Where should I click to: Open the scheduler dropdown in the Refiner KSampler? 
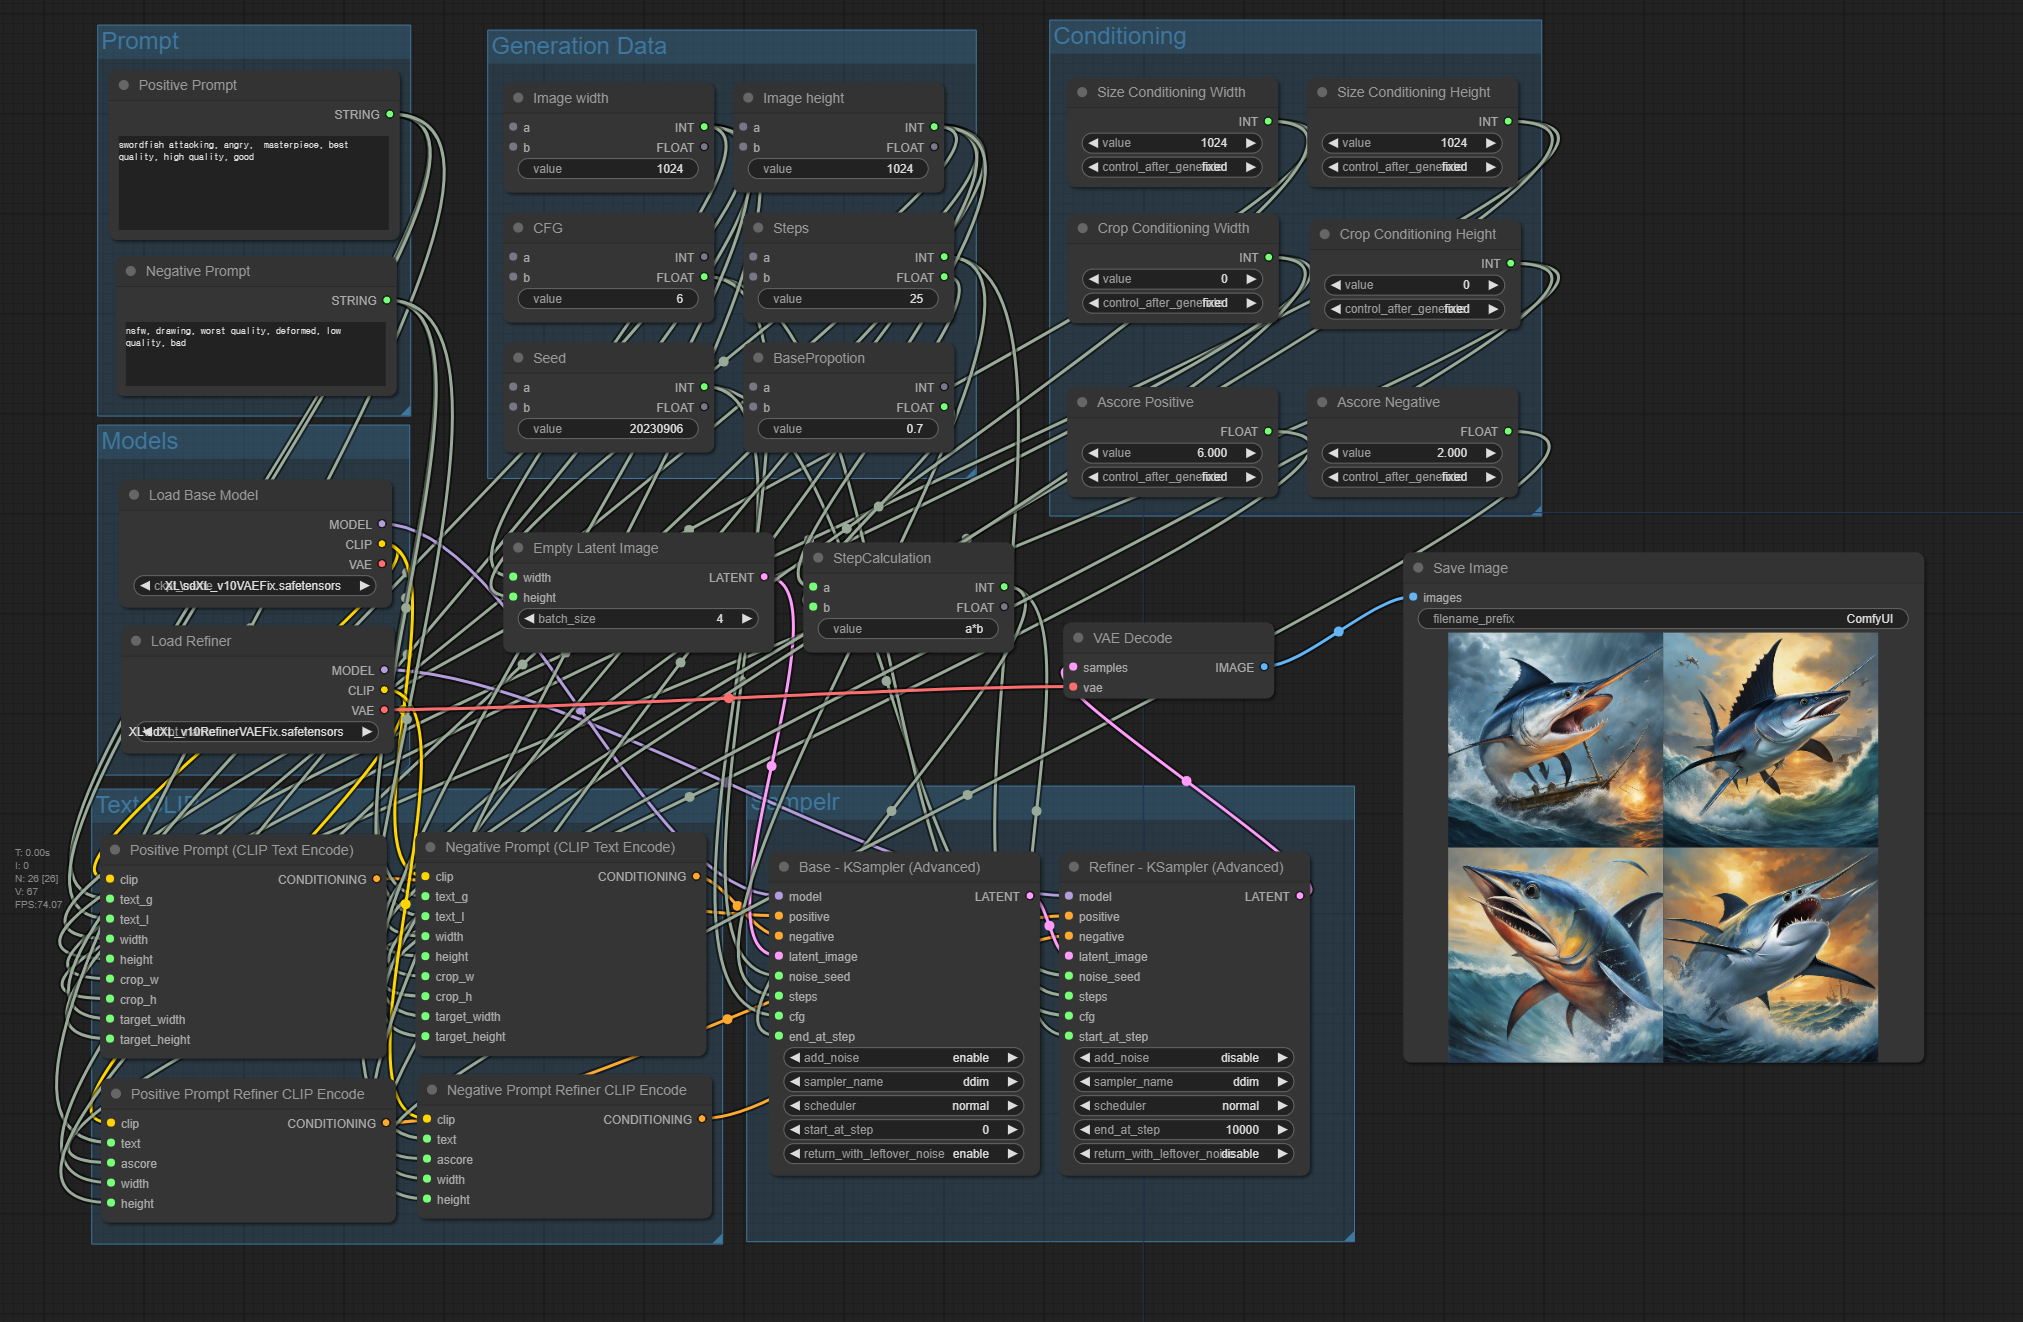[1183, 1106]
